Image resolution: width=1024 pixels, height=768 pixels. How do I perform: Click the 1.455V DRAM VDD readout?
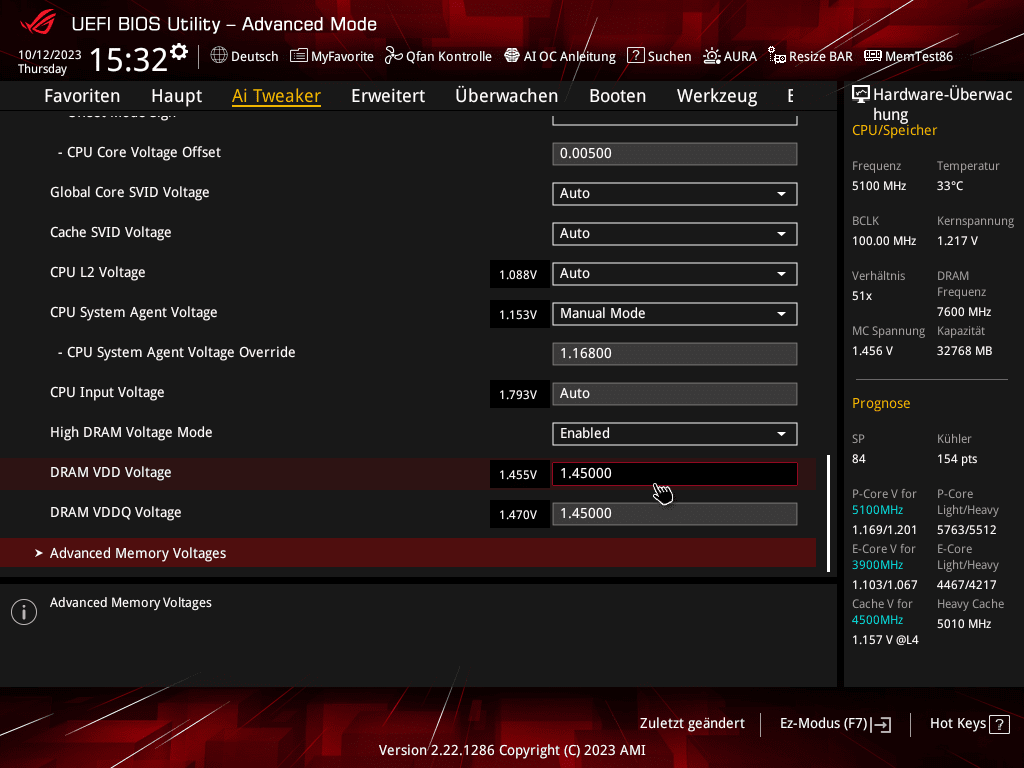519,474
